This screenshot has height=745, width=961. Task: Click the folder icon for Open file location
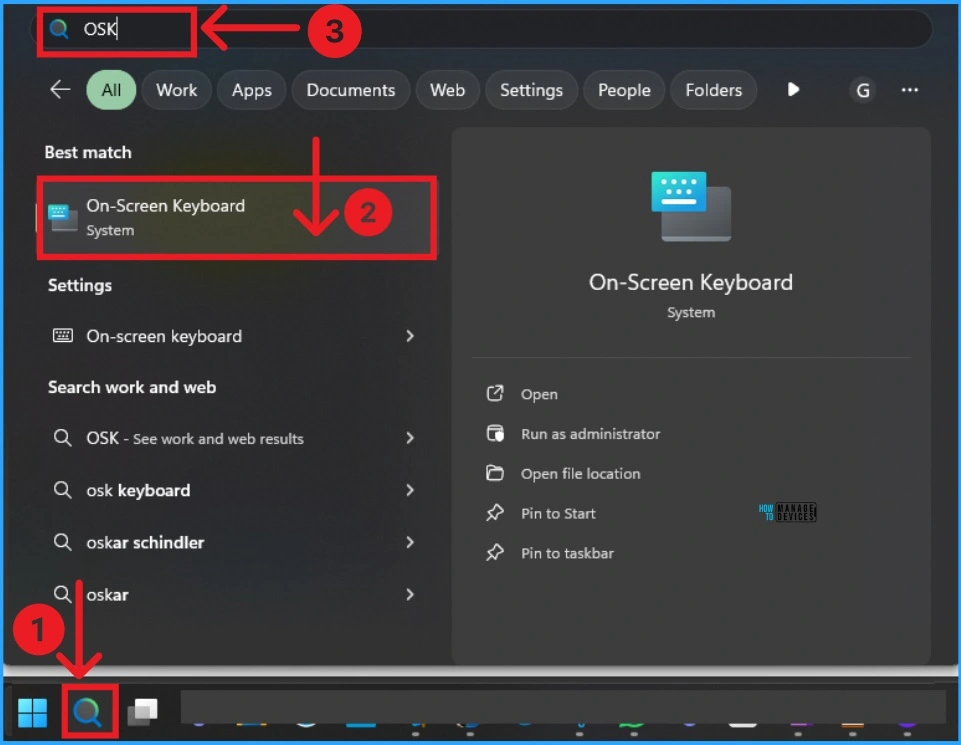[495, 473]
